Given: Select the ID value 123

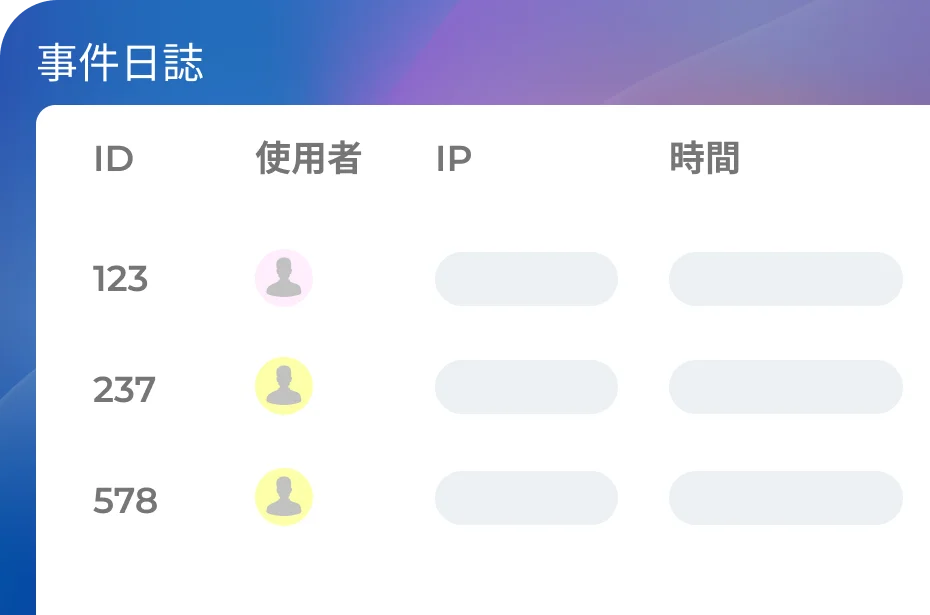Looking at the screenshot, I should click(x=120, y=279).
